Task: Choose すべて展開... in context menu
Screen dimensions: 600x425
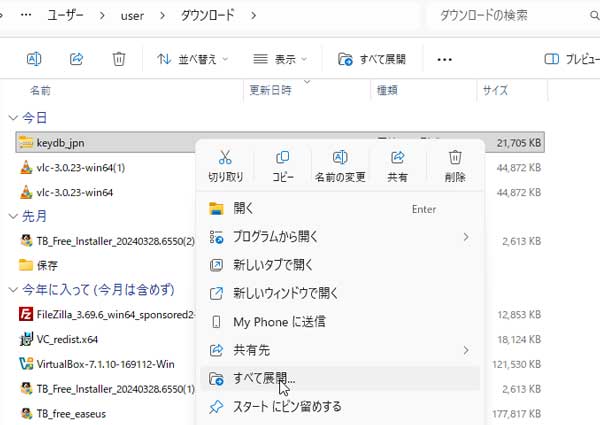Action: [x=340, y=379]
